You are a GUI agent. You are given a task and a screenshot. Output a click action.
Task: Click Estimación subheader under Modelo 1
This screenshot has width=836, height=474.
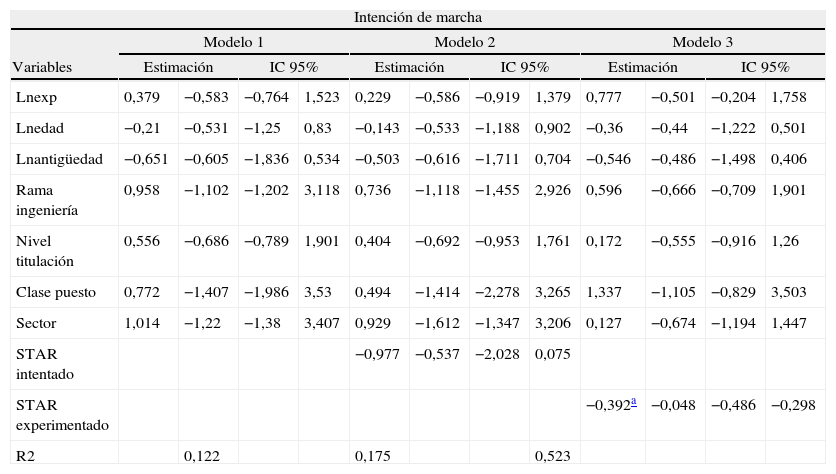point(178,67)
